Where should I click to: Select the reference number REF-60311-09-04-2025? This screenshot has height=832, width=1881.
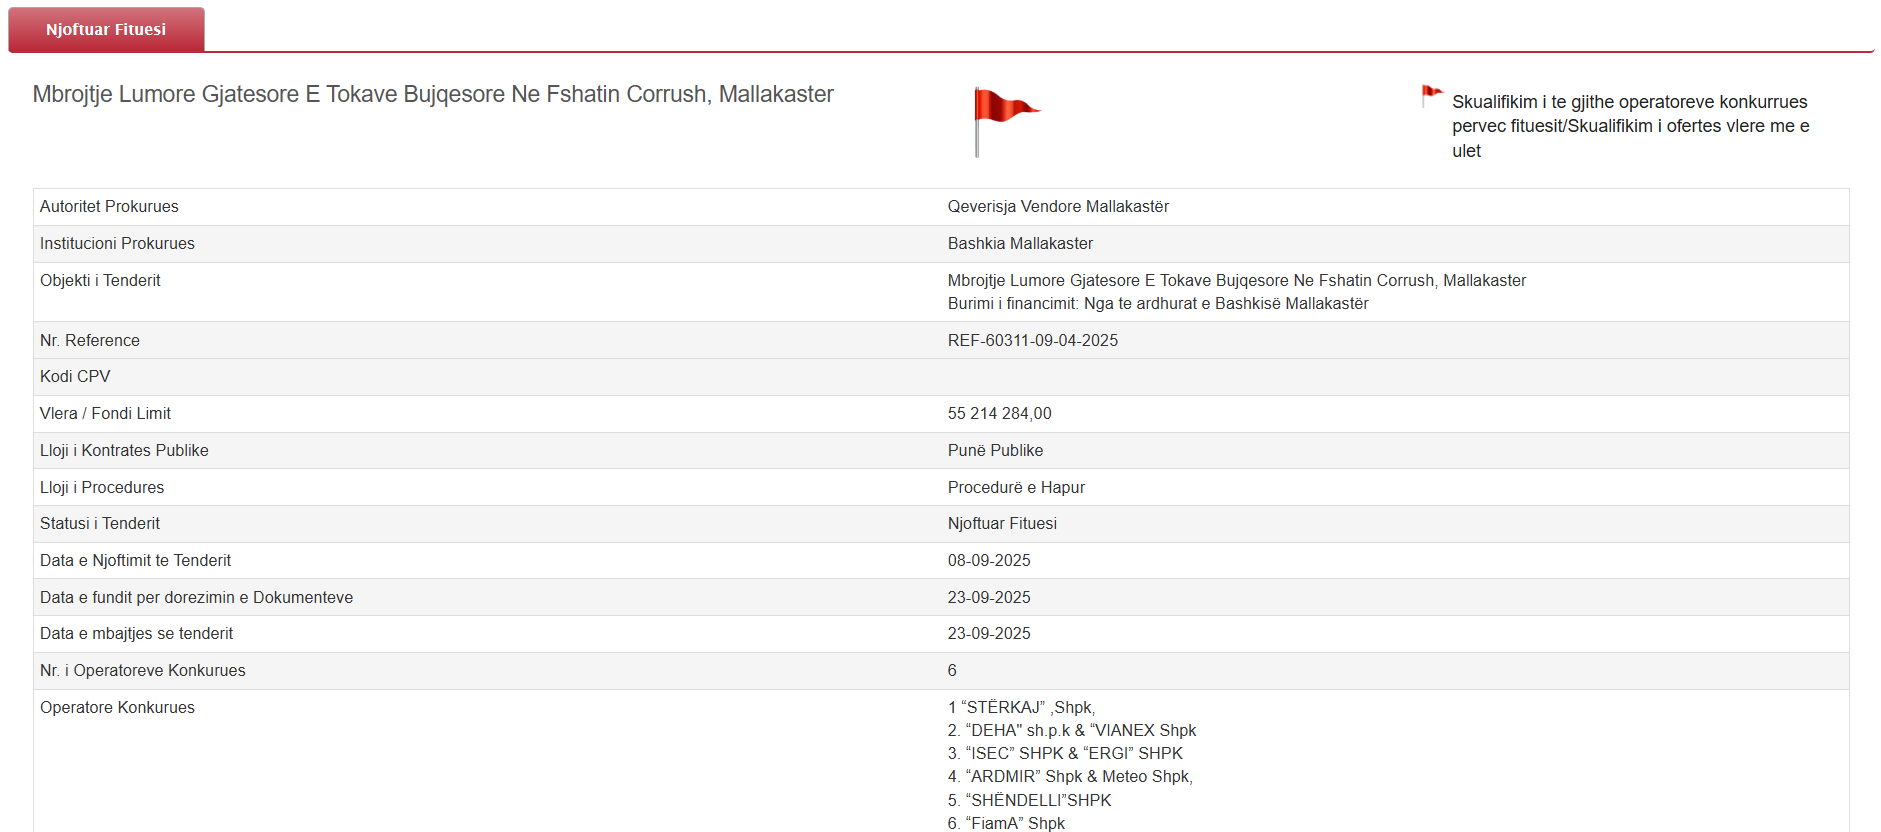(1032, 340)
